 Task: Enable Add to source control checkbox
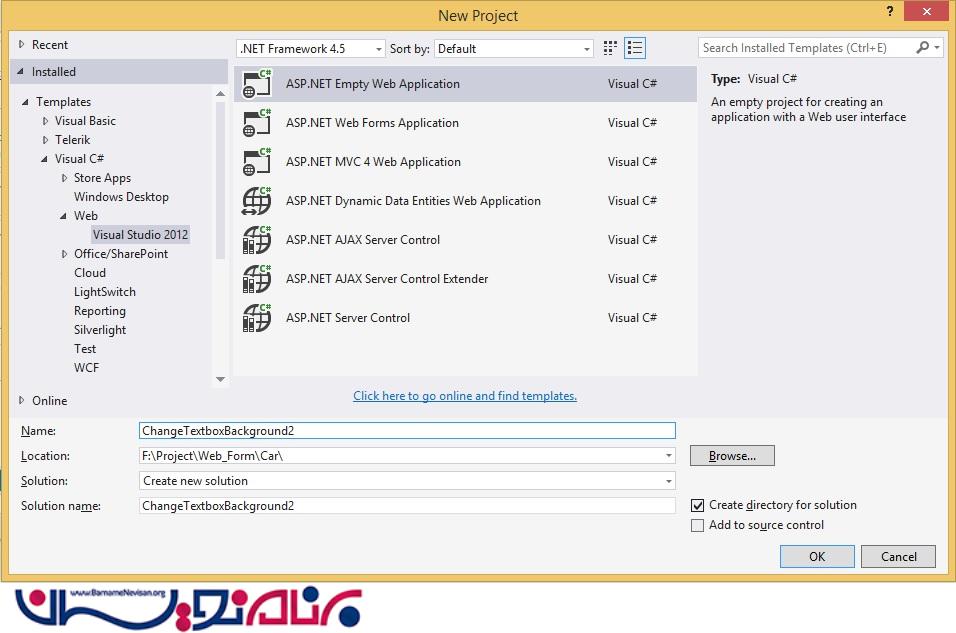[698, 526]
